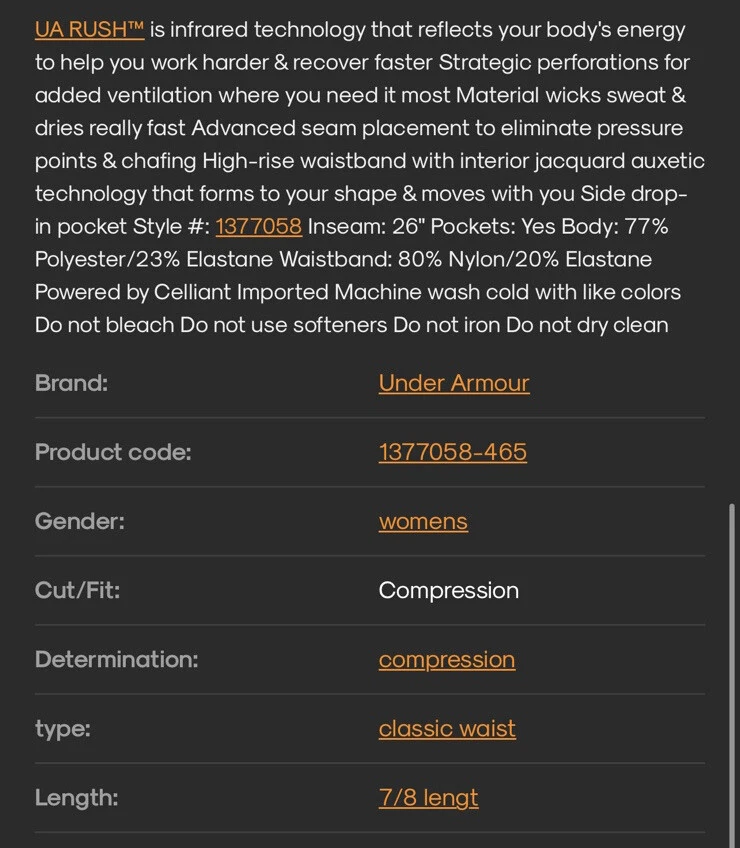The width and height of the screenshot is (740, 848).
Task: Click the Do not bleach care text
Action: click(x=104, y=325)
